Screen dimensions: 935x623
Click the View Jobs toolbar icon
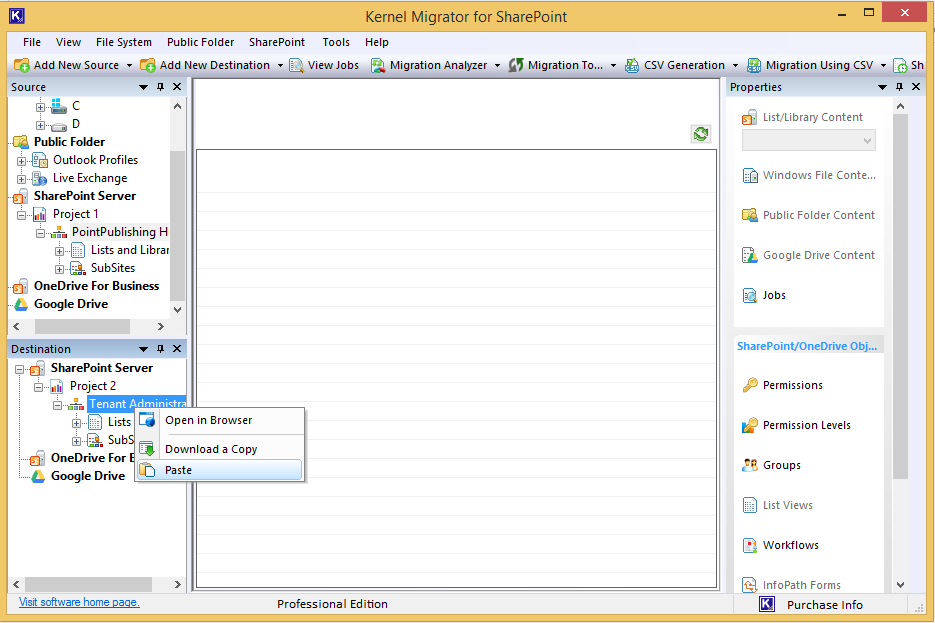click(297, 65)
